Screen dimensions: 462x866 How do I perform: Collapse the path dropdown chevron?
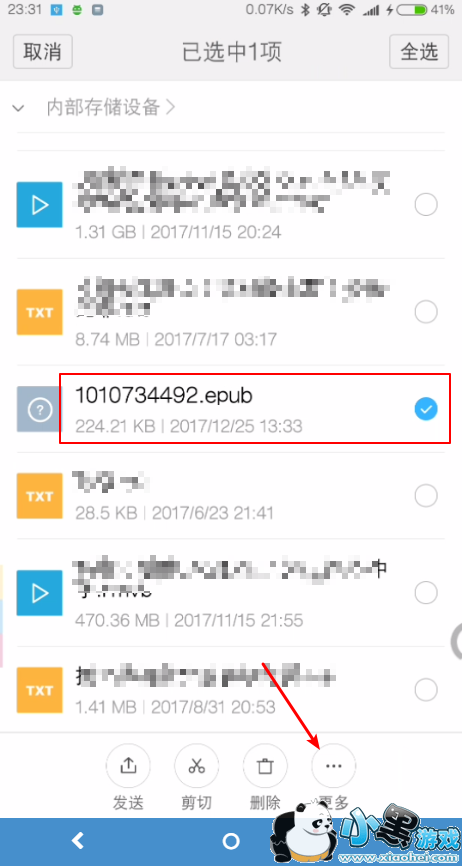[x=18, y=108]
